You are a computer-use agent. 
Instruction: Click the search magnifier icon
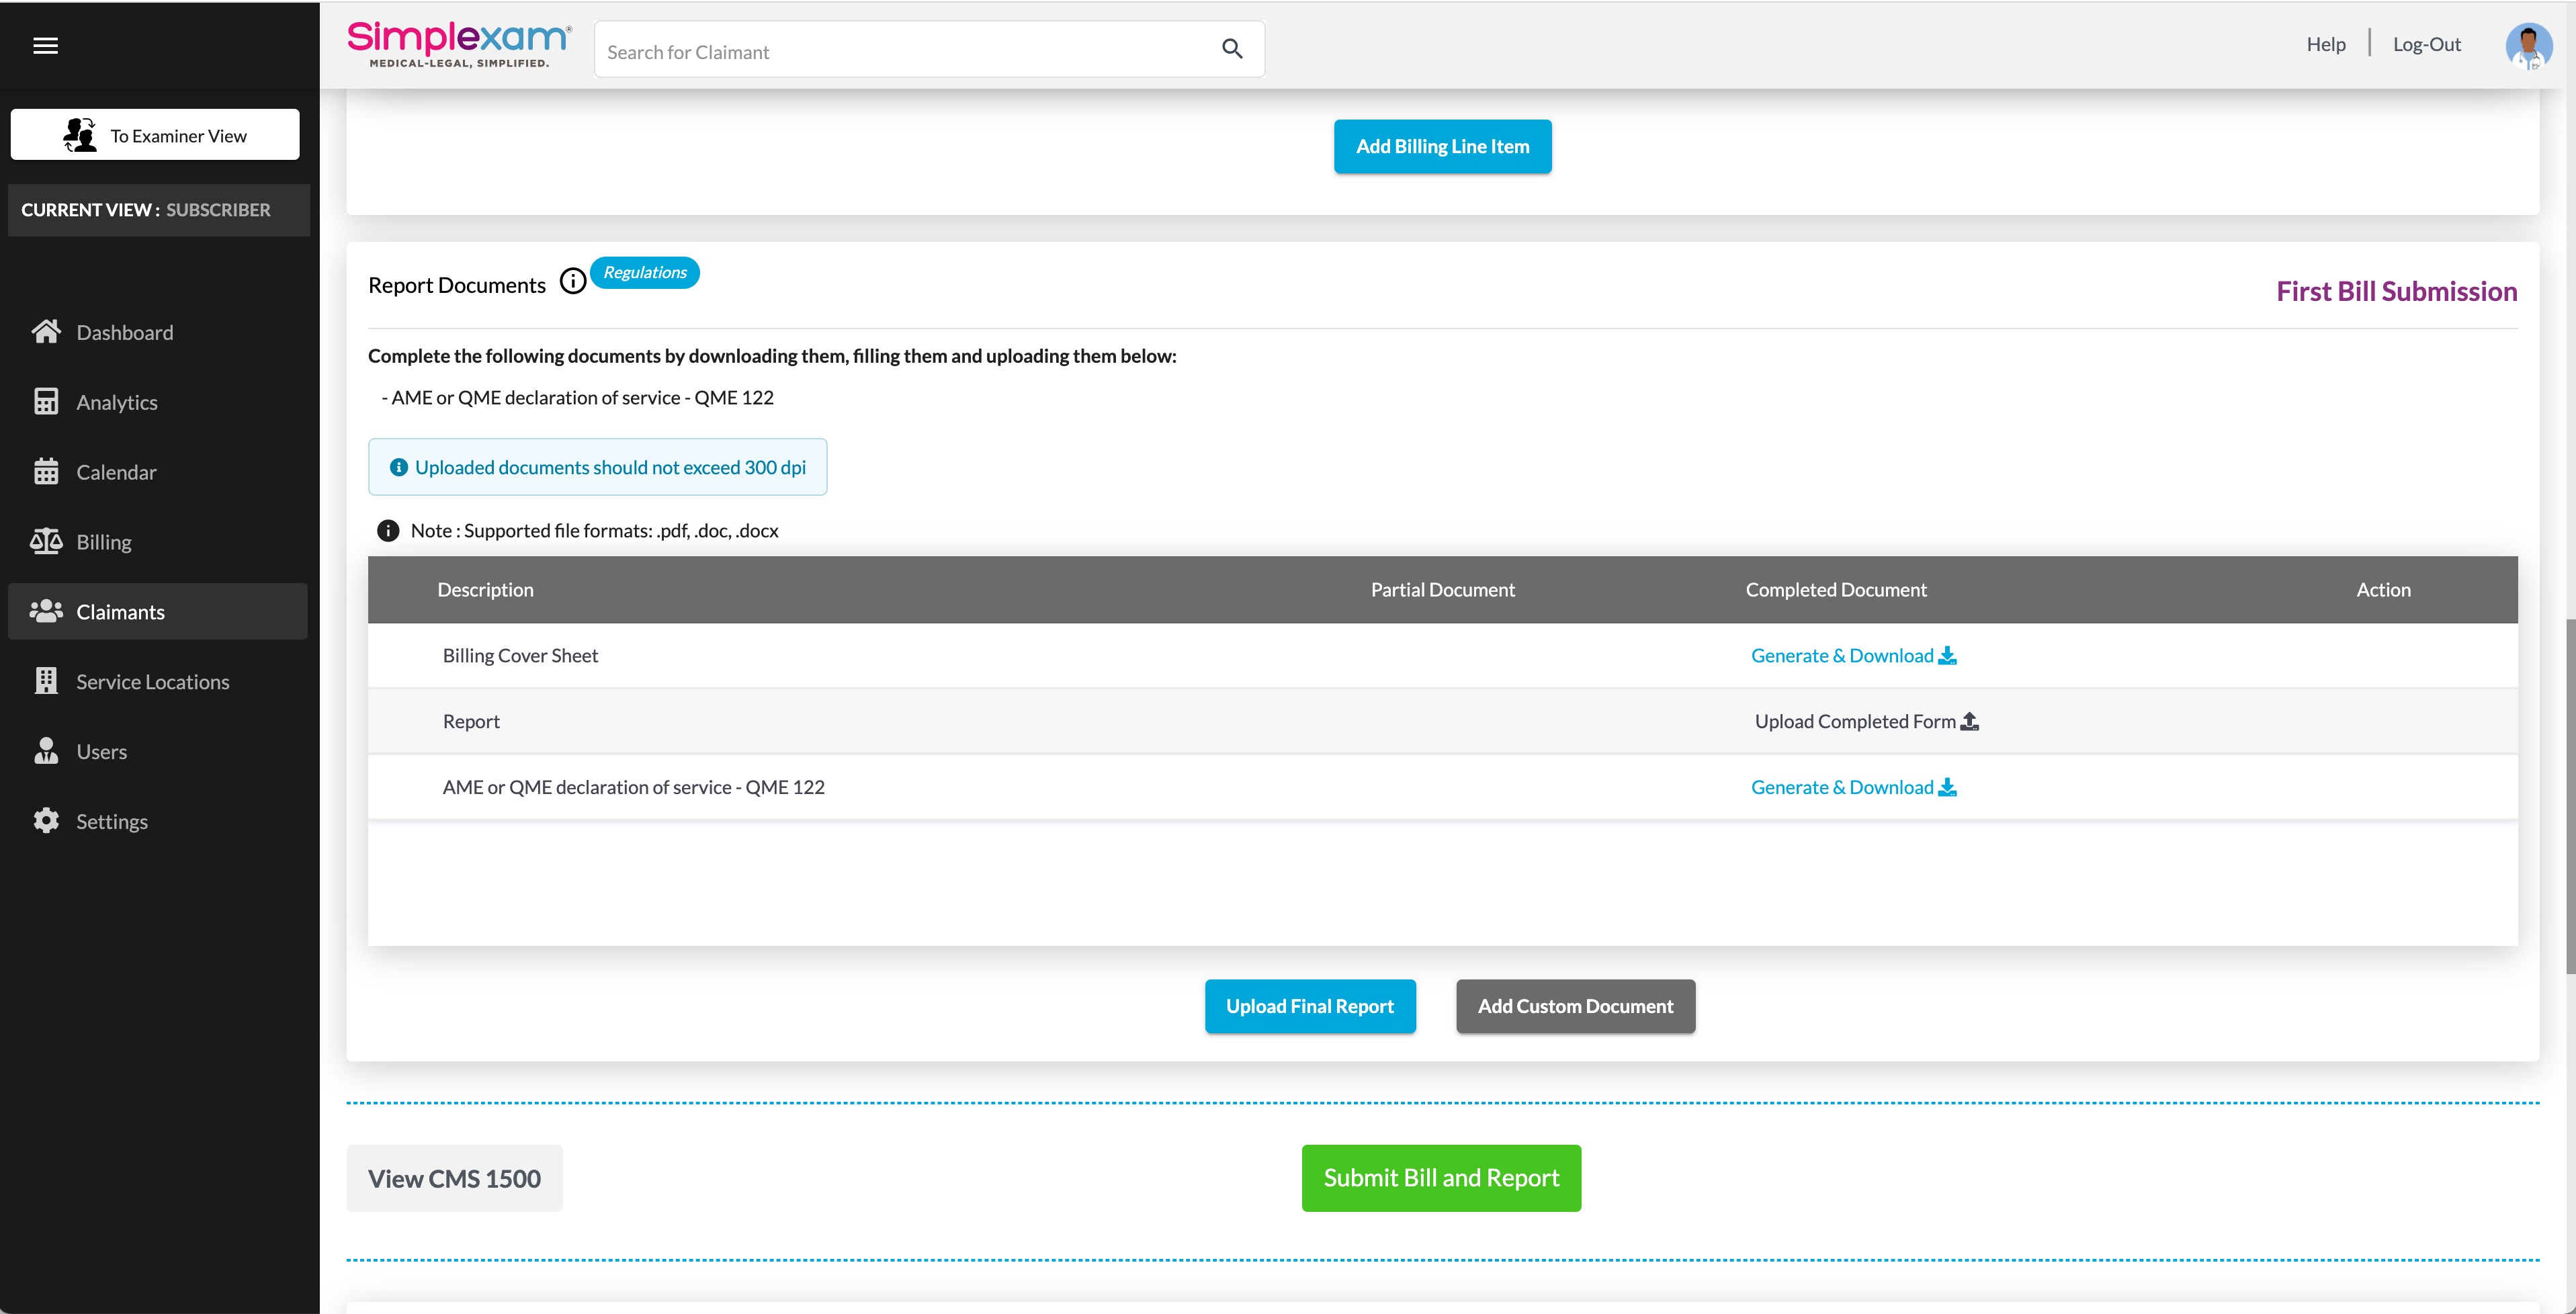pyautogui.click(x=1232, y=49)
